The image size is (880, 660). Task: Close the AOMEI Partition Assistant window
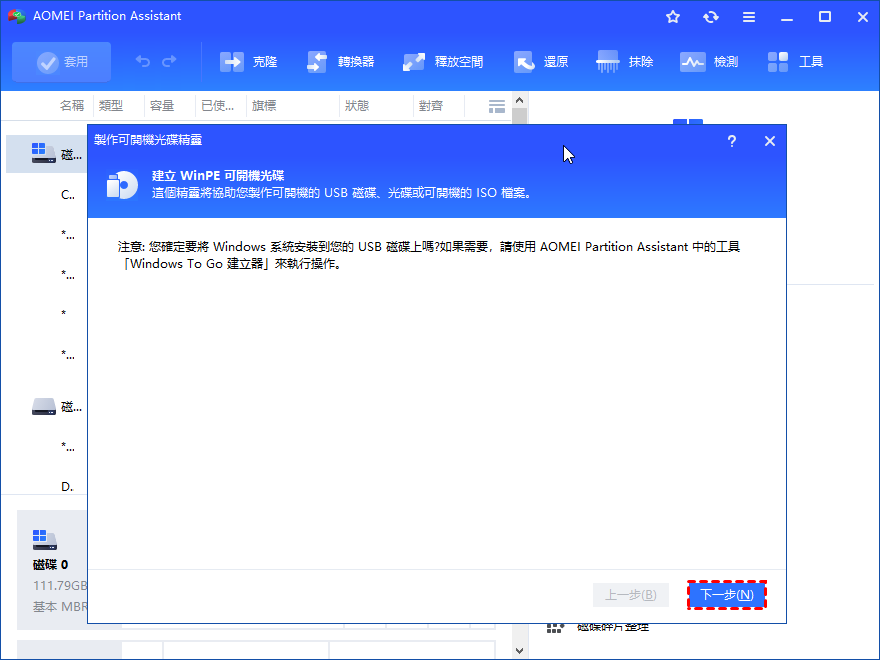click(x=863, y=17)
